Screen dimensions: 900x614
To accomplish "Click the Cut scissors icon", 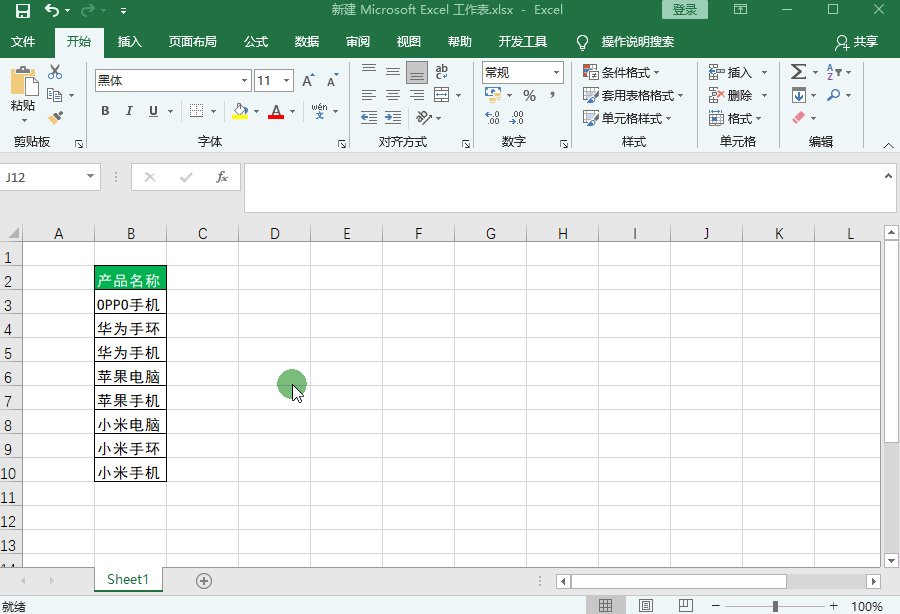I will point(55,72).
